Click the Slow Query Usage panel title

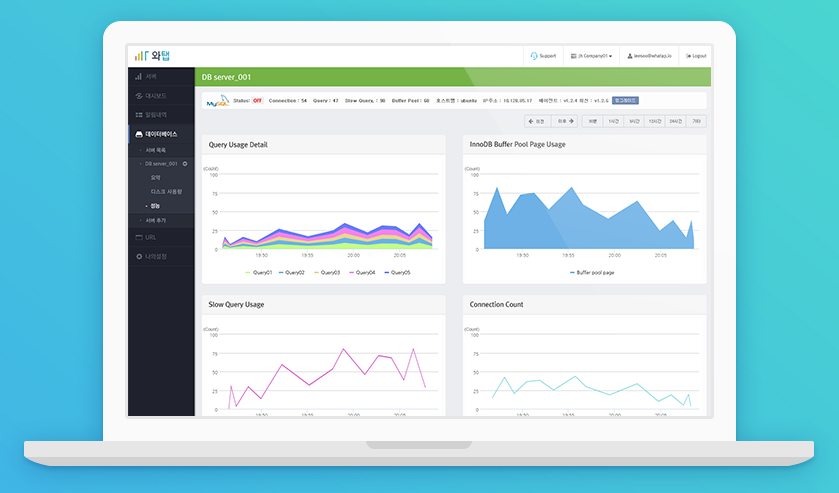pos(236,305)
